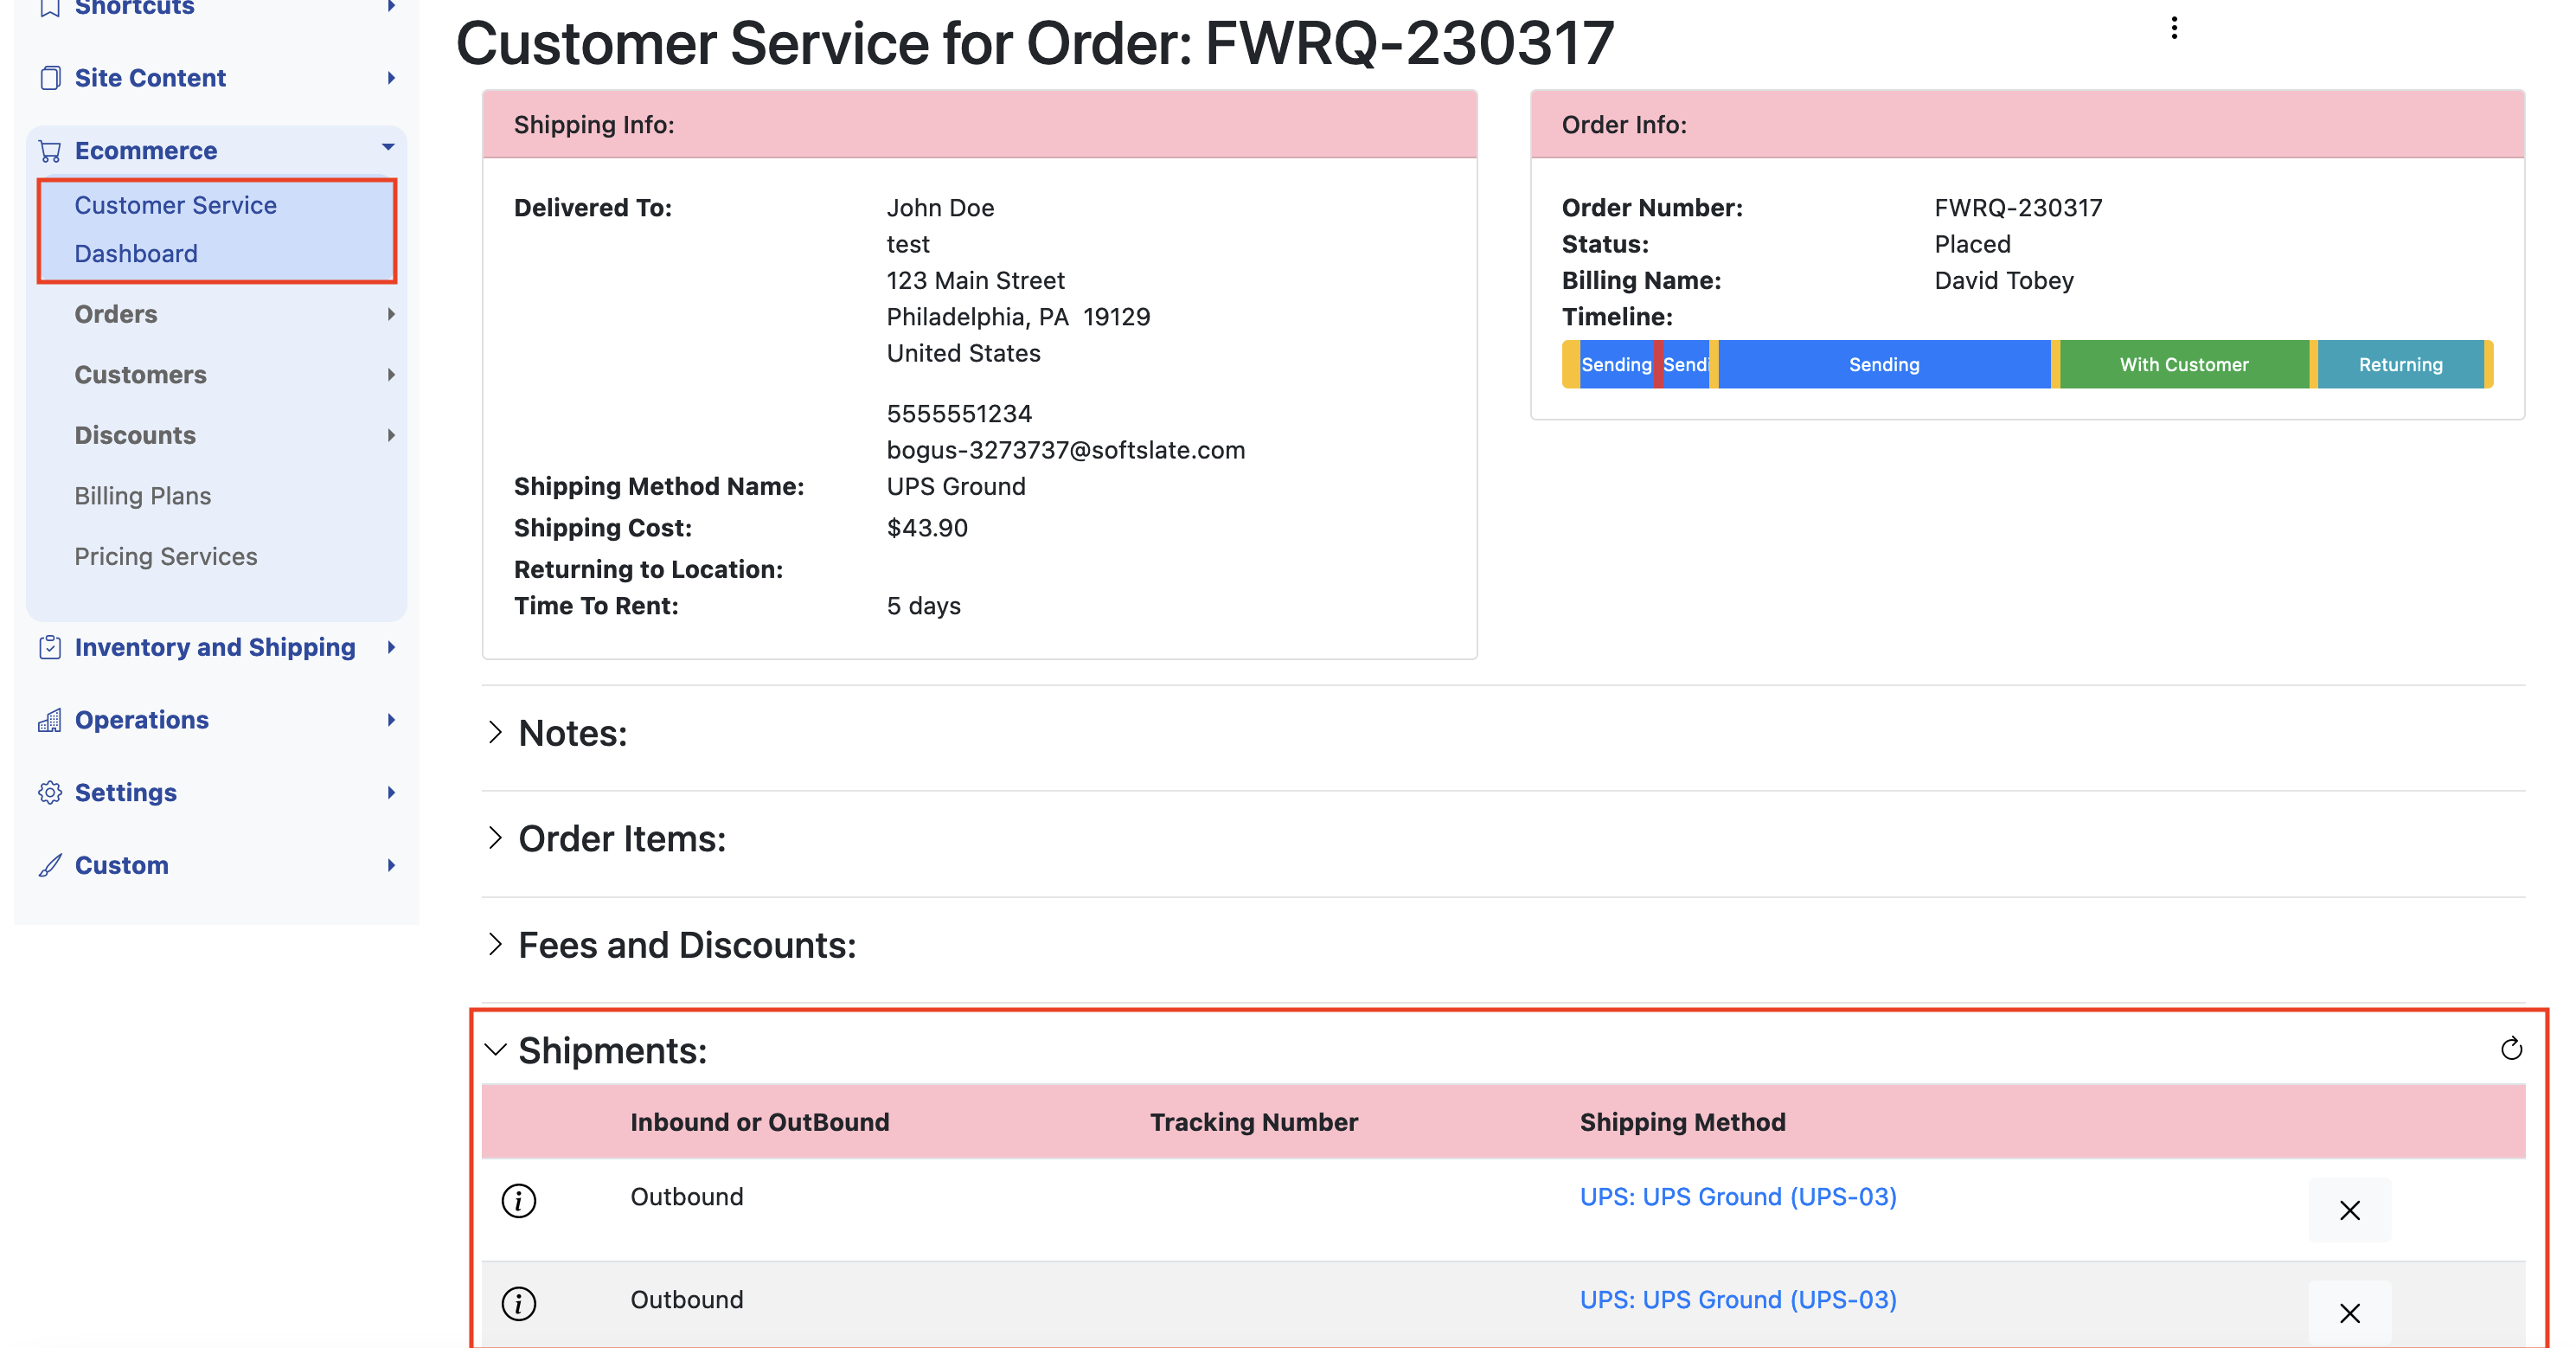Remove the second Outbound shipment row
This screenshot has width=2576, height=1348.
tap(2349, 1312)
